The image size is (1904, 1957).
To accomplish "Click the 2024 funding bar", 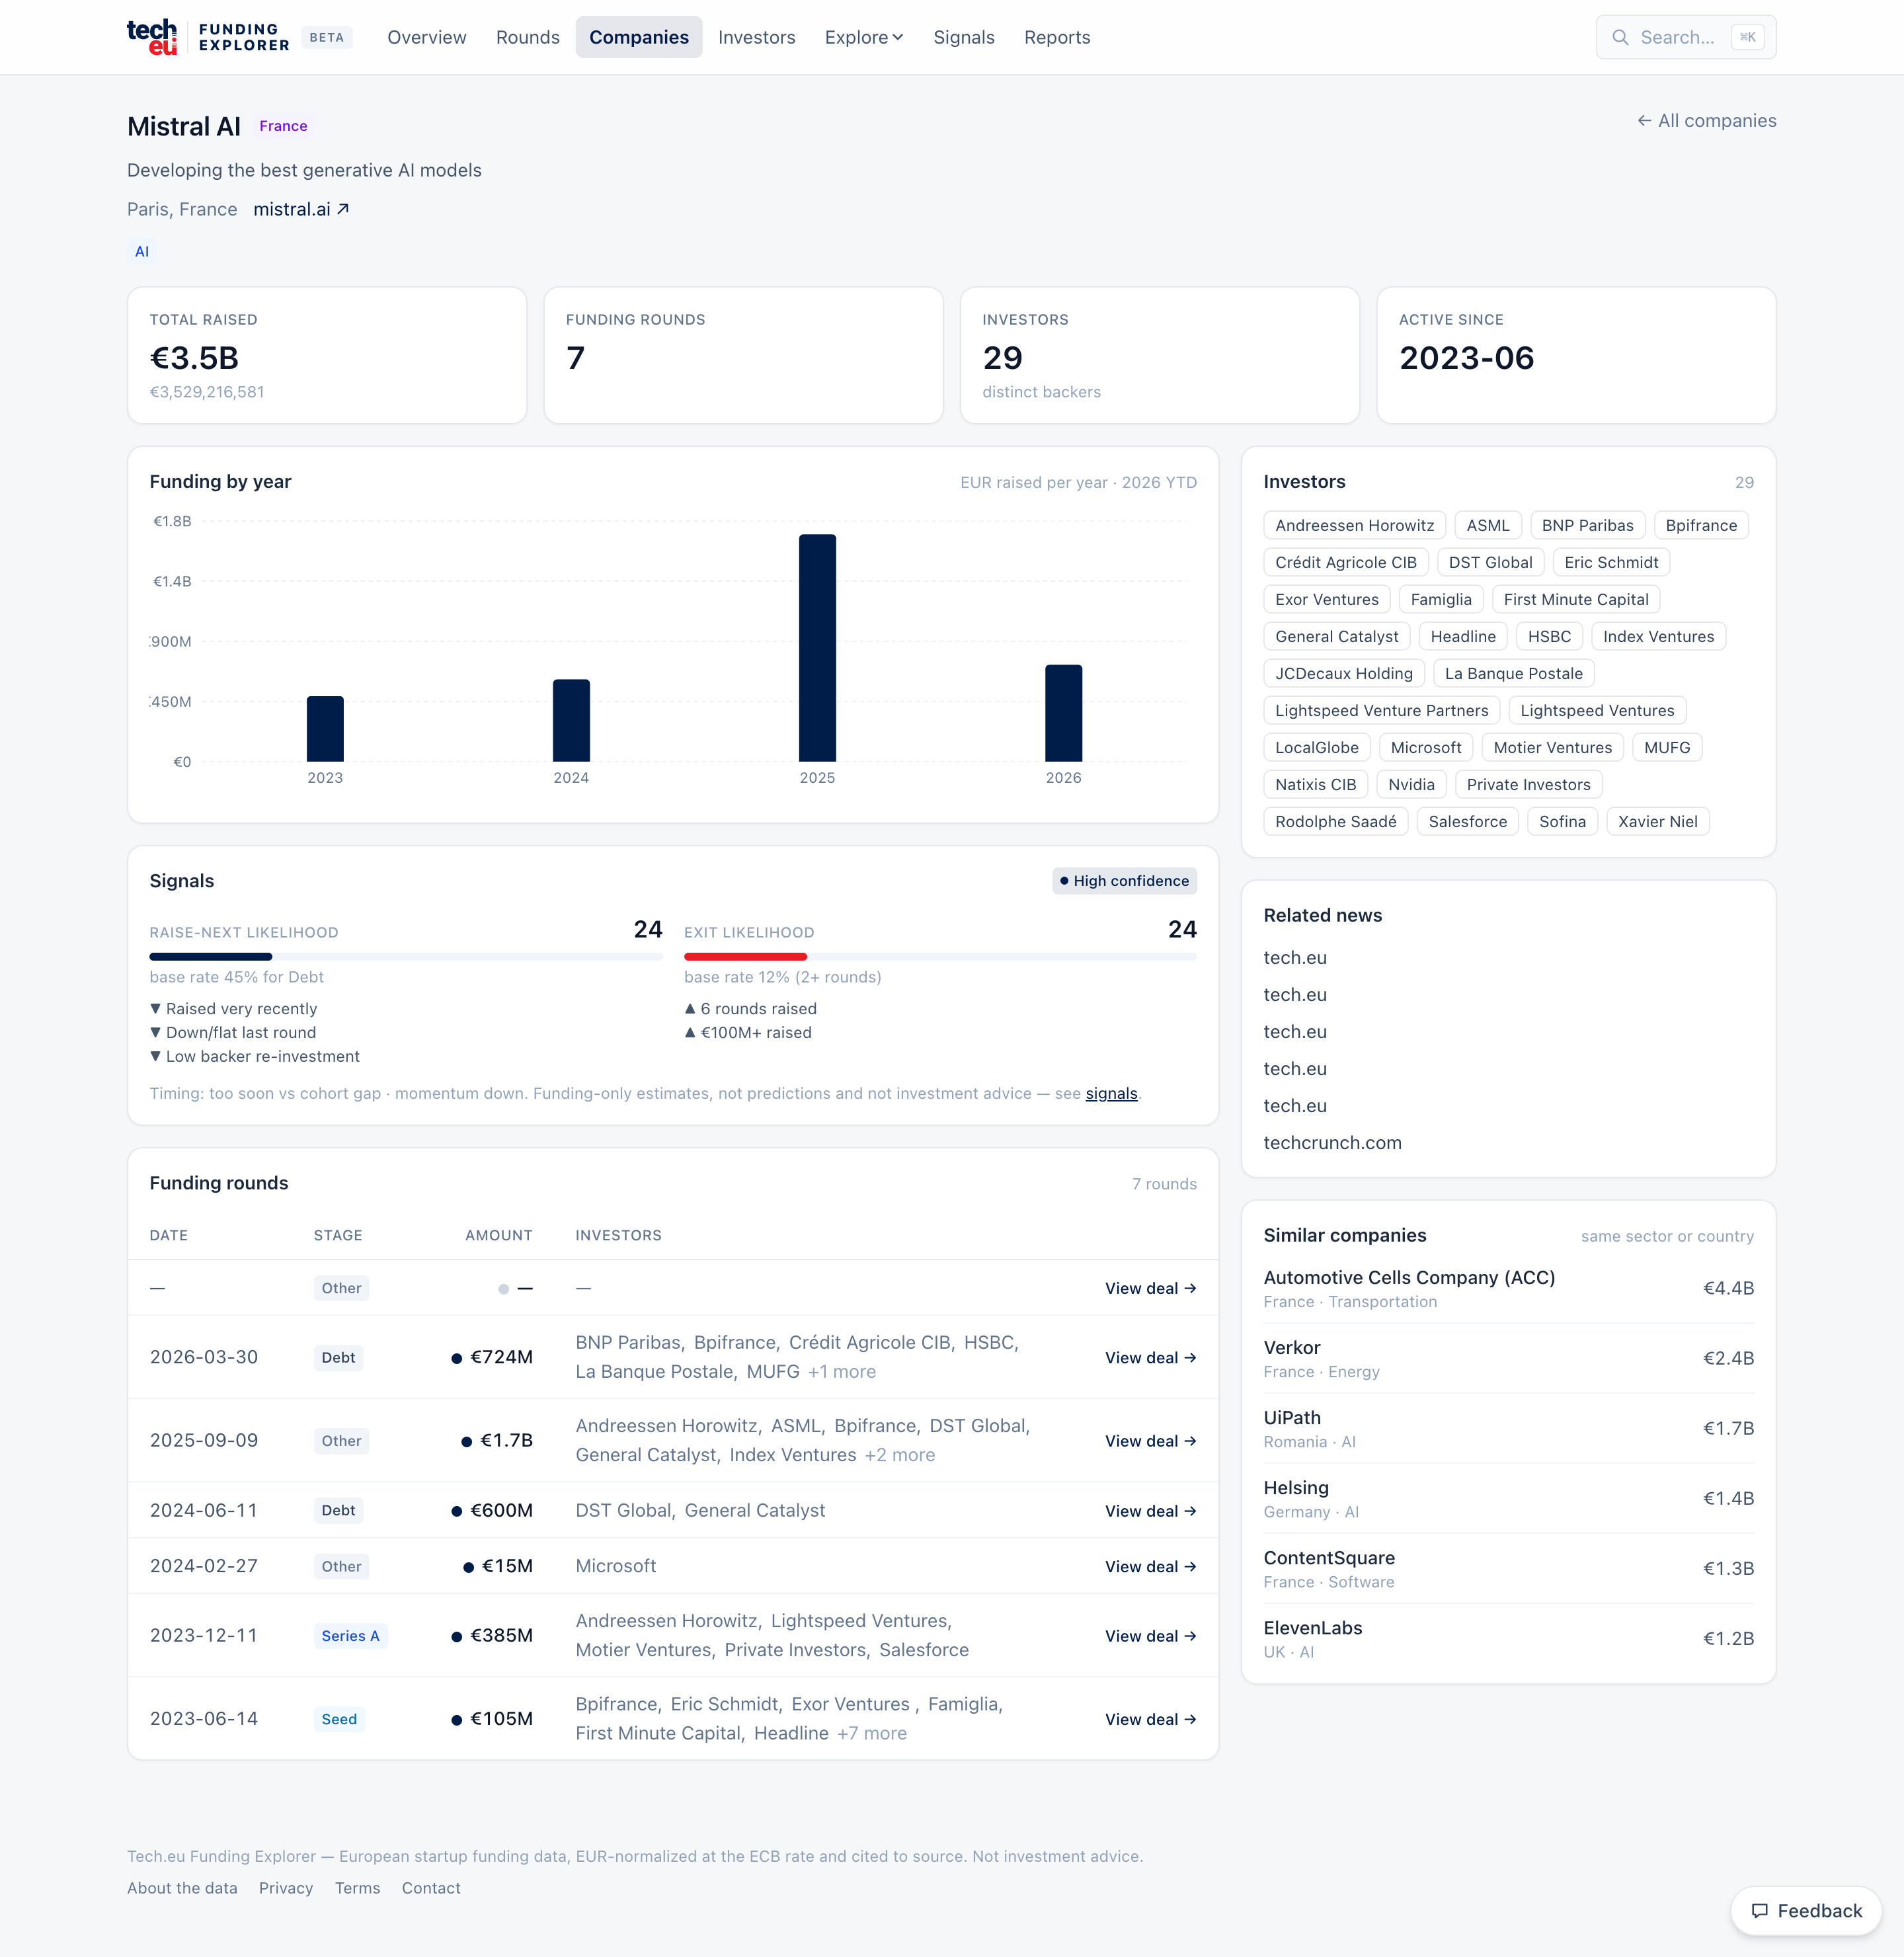I will [571, 720].
